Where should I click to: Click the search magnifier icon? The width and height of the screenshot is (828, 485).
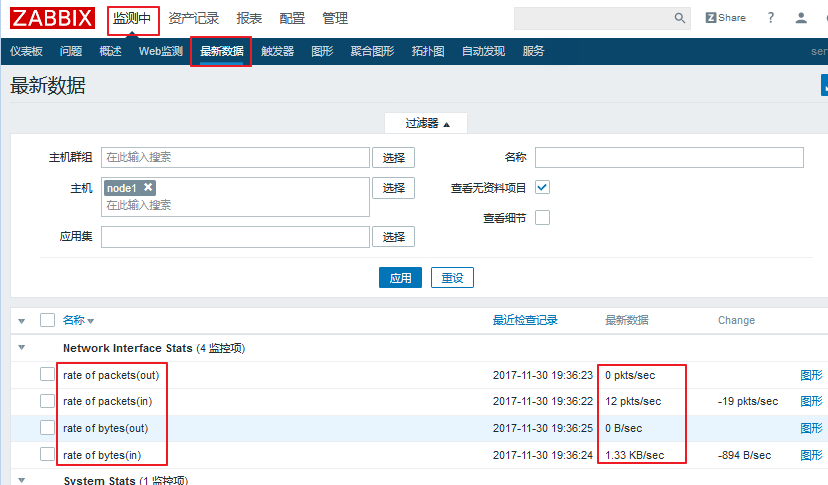point(680,18)
